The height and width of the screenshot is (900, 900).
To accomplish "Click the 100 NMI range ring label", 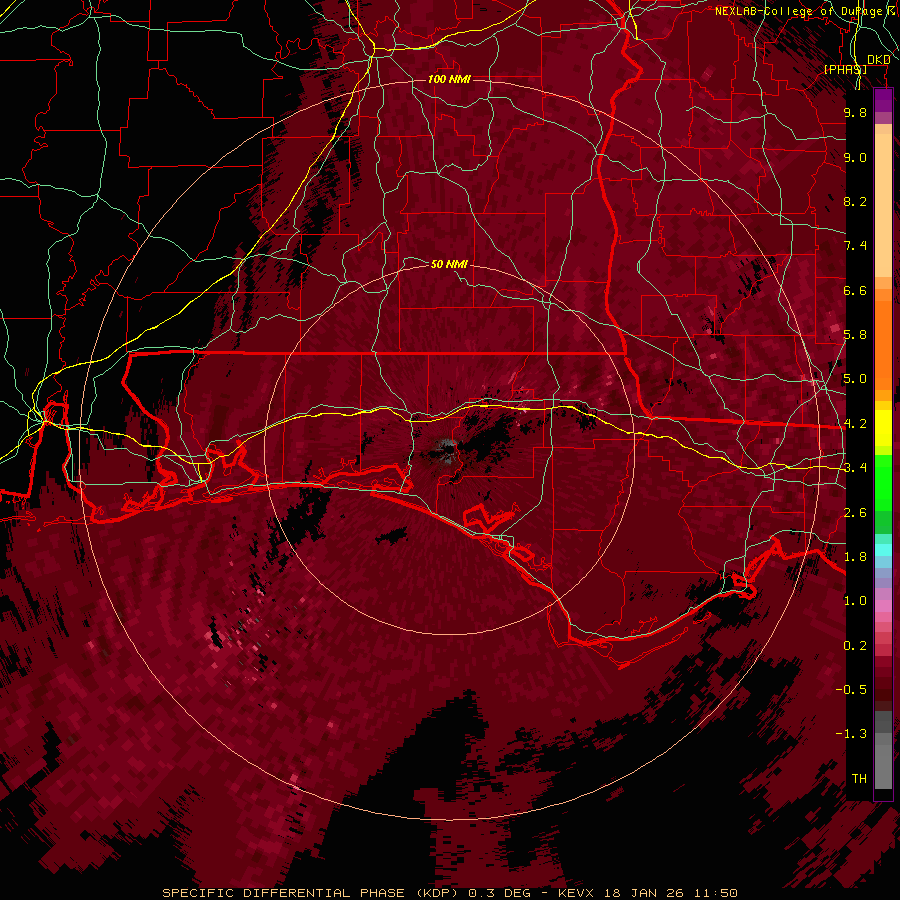I will (x=449, y=79).
